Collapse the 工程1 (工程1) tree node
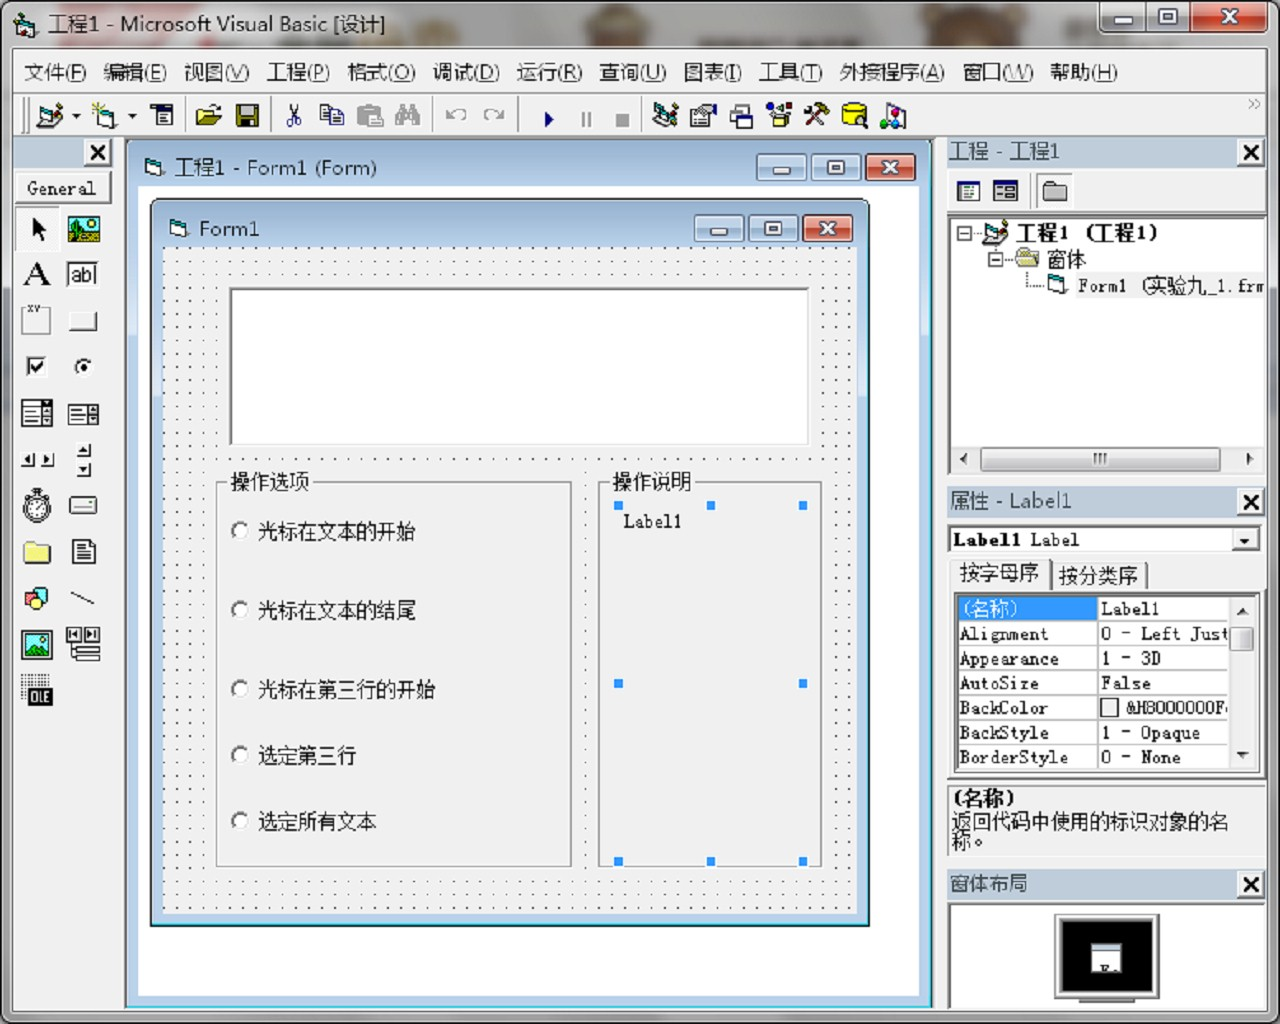The height and width of the screenshot is (1024, 1280). [x=964, y=233]
